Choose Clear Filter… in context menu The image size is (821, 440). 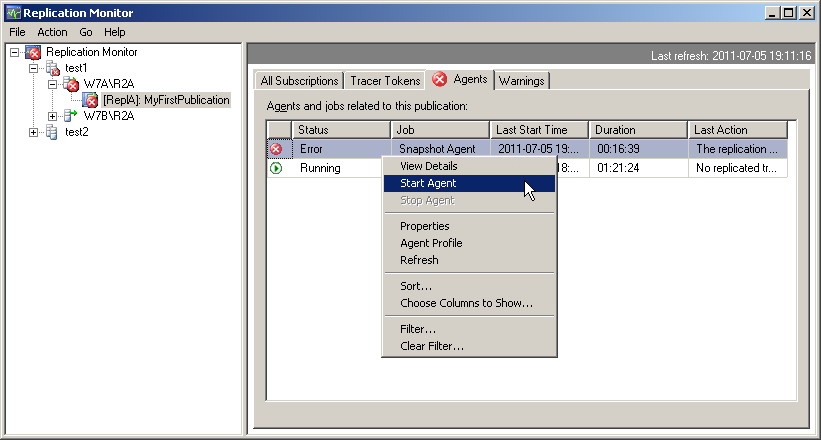pyautogui.click(x=469, y=346)
